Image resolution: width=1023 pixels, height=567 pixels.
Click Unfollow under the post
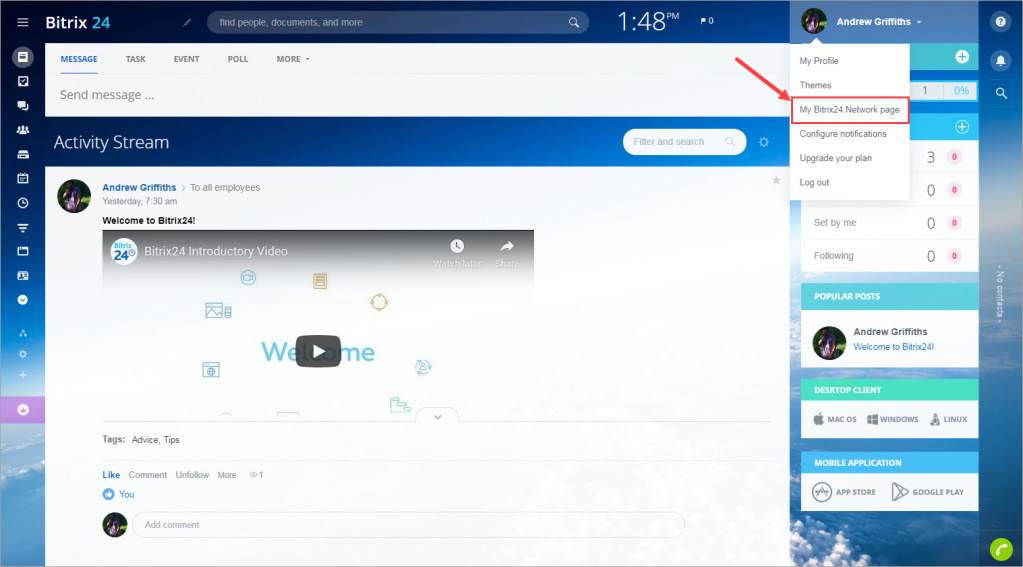tap(192, 475)
